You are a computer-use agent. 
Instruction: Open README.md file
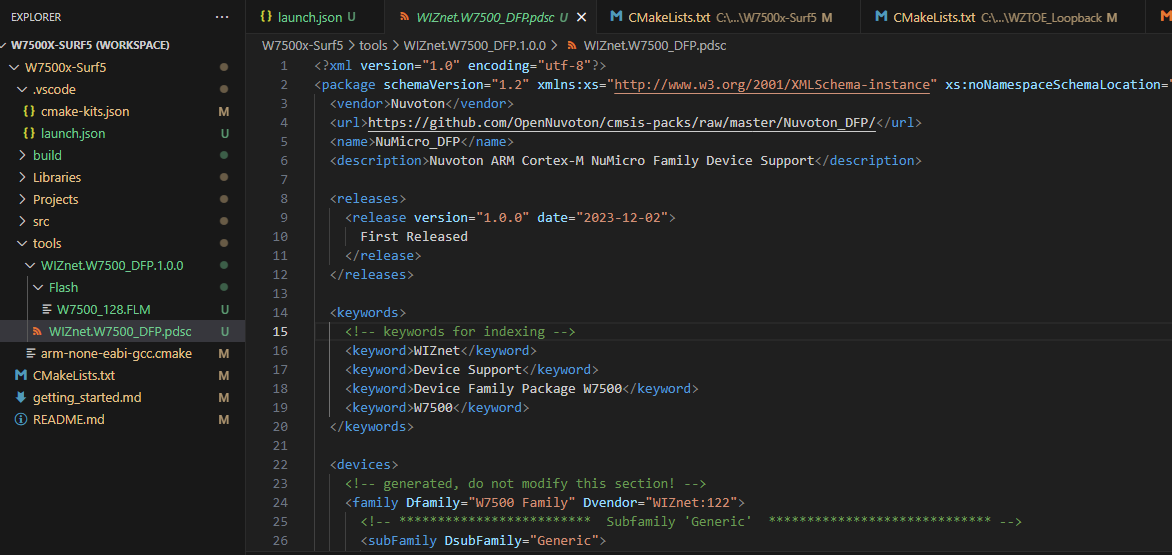[x=69, y=419]
